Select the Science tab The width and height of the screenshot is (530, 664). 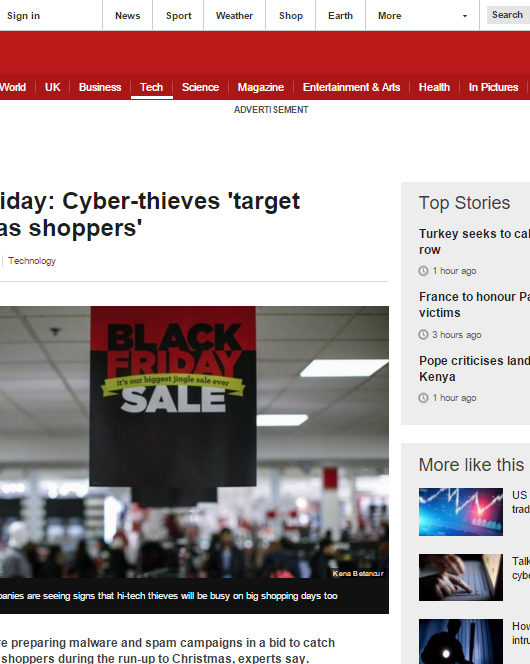tap(200, 87)
